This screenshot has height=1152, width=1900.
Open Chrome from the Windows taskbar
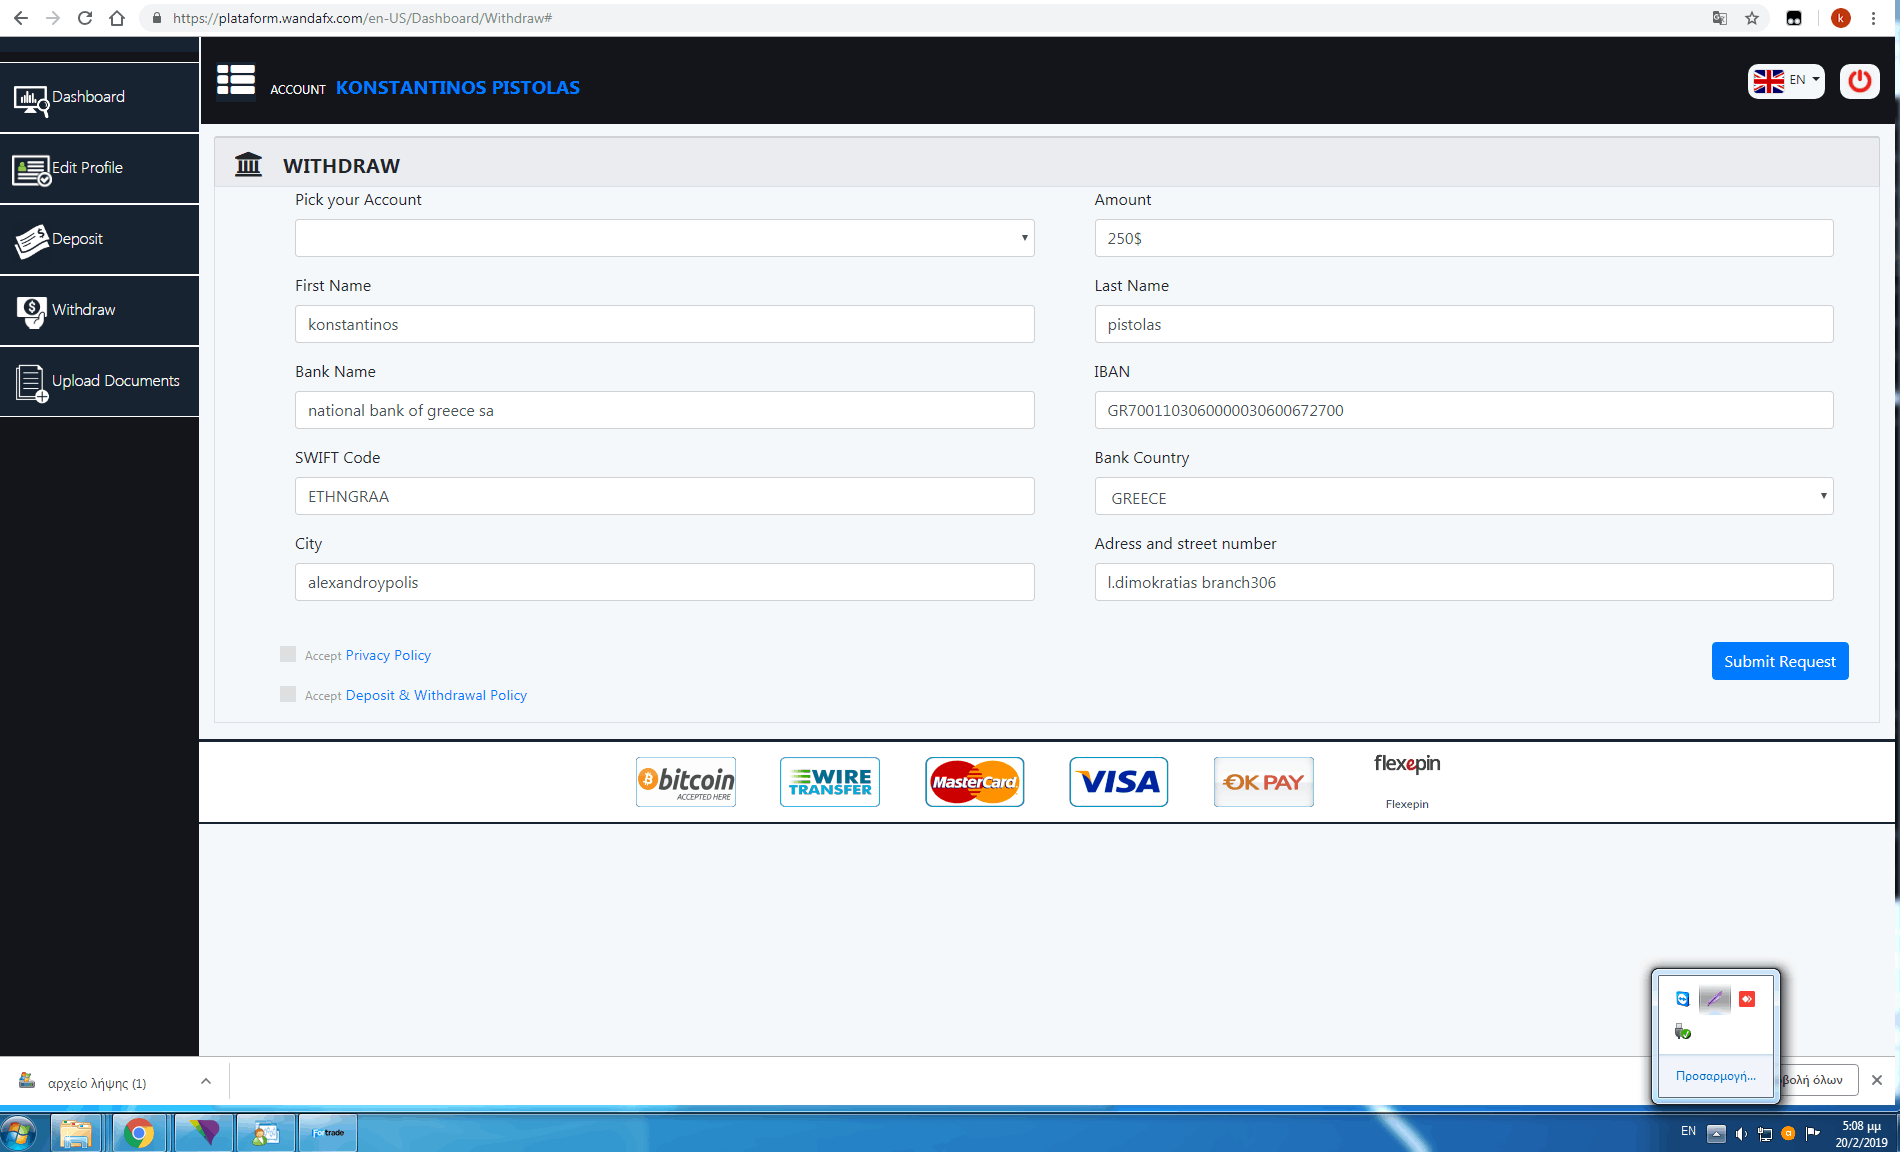tap(139, 1133)
